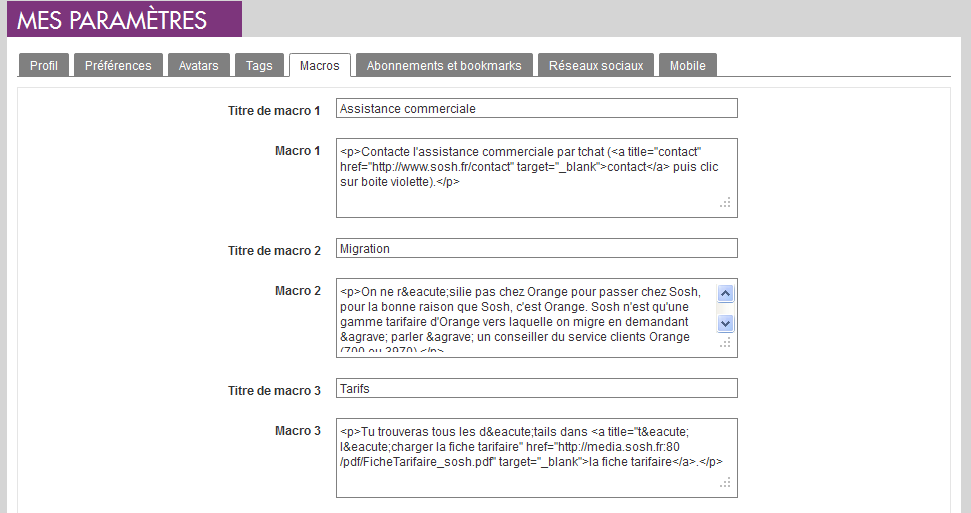
Task: Focus the Titre de macro 1 field
Action: 536,108
